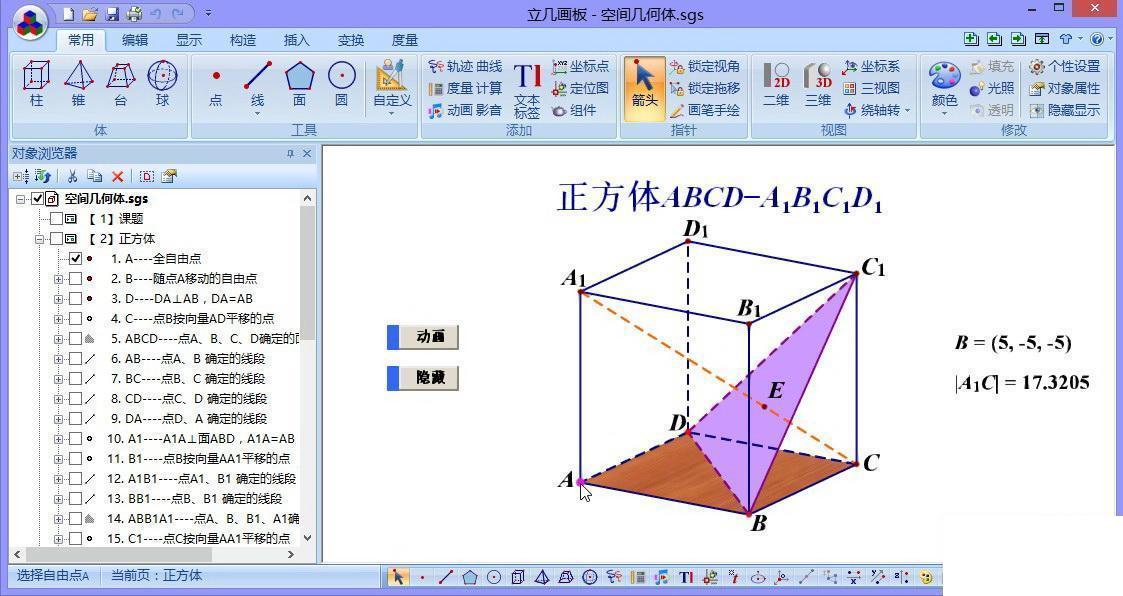
Task: Expand tree item 8. CD segment
Action: (58, 399)
